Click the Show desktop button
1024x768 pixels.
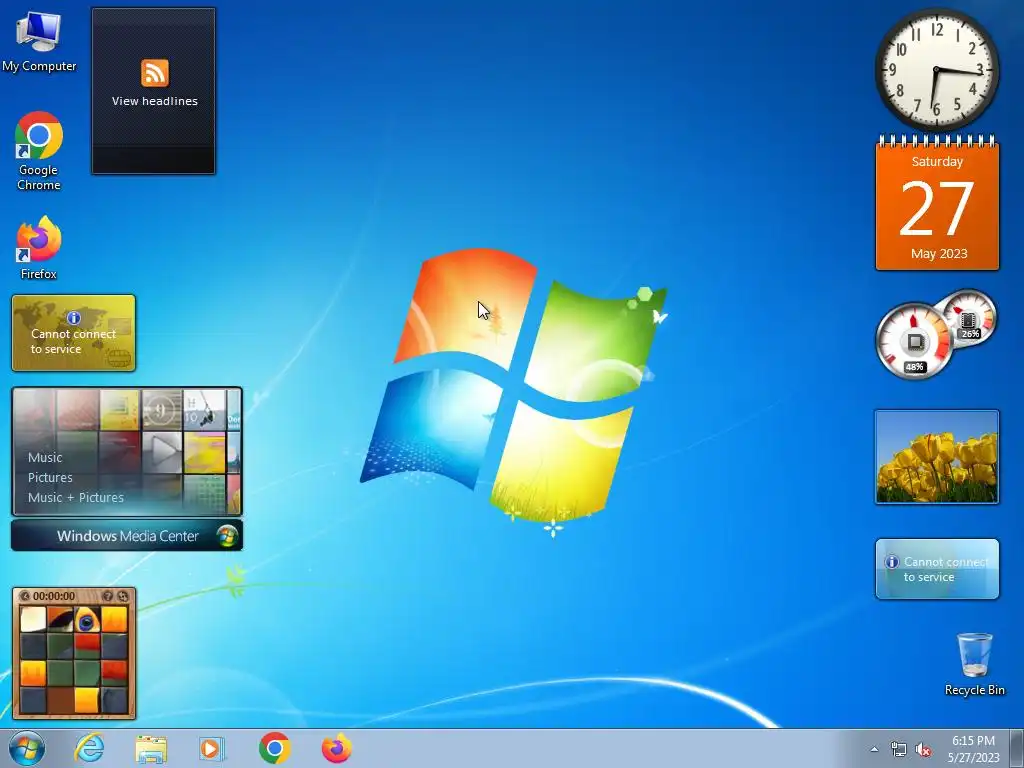[x=1017, y=748]
